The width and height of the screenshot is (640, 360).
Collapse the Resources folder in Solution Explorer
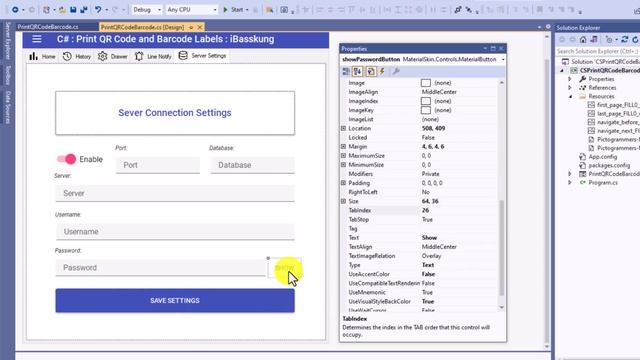pyautogui.click(x=570, y=96)
